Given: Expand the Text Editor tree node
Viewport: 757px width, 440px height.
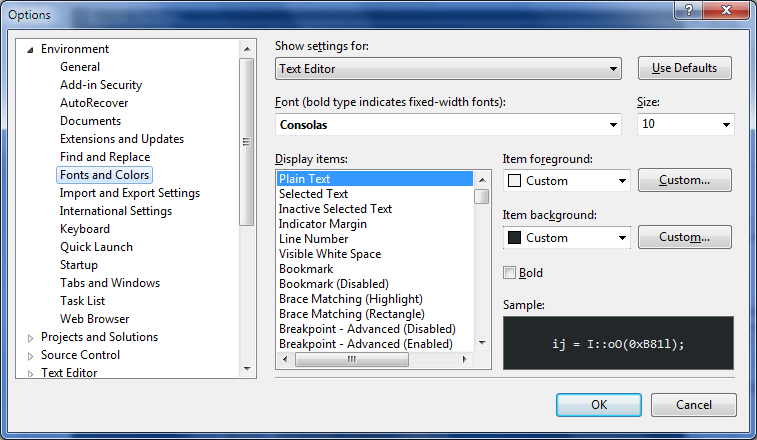Looking at the screenshot, I should point(30,374).
